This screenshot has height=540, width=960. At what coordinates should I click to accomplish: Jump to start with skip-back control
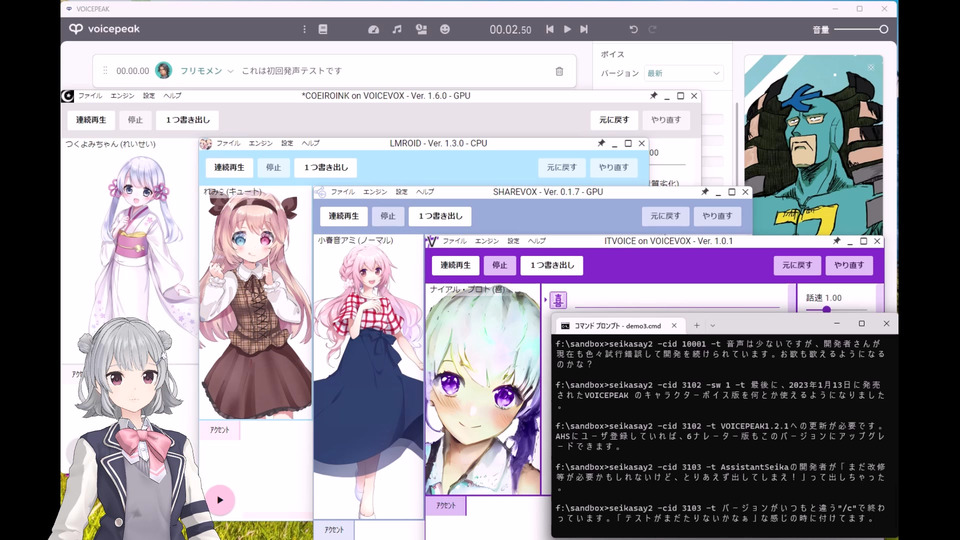(550, 29)
